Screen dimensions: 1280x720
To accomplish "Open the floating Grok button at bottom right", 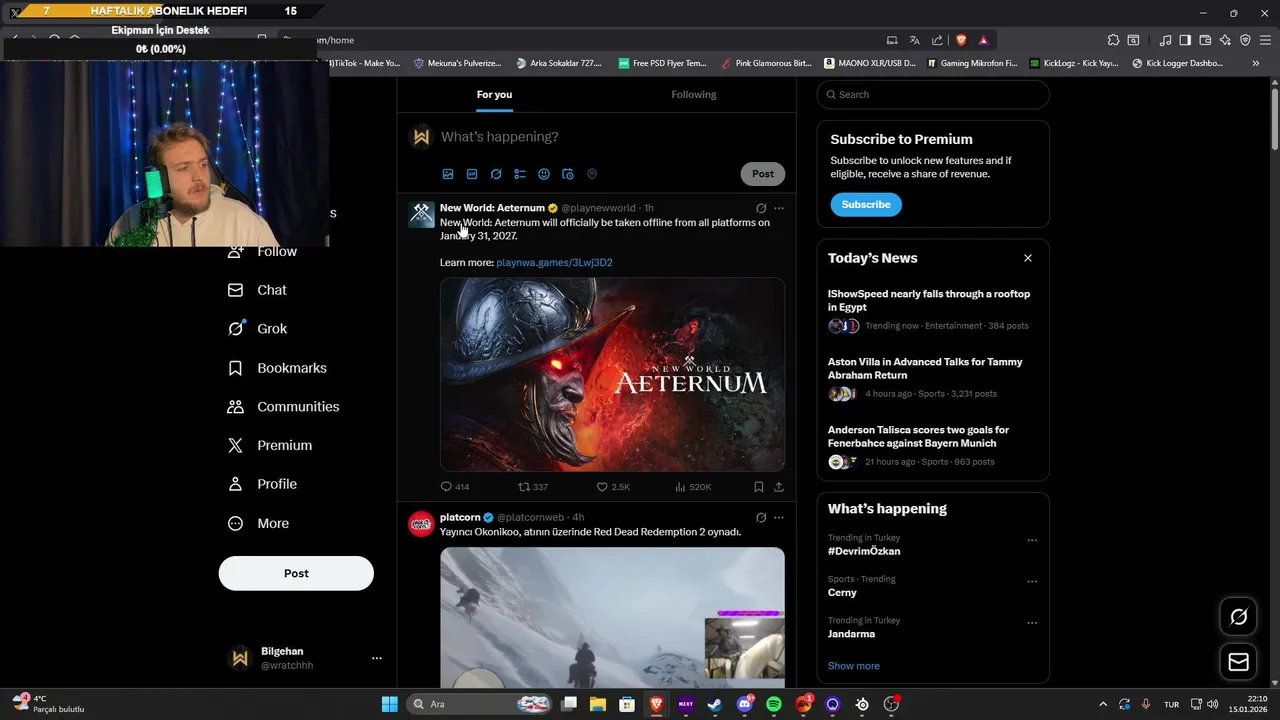I will [x=1238, y=617].
